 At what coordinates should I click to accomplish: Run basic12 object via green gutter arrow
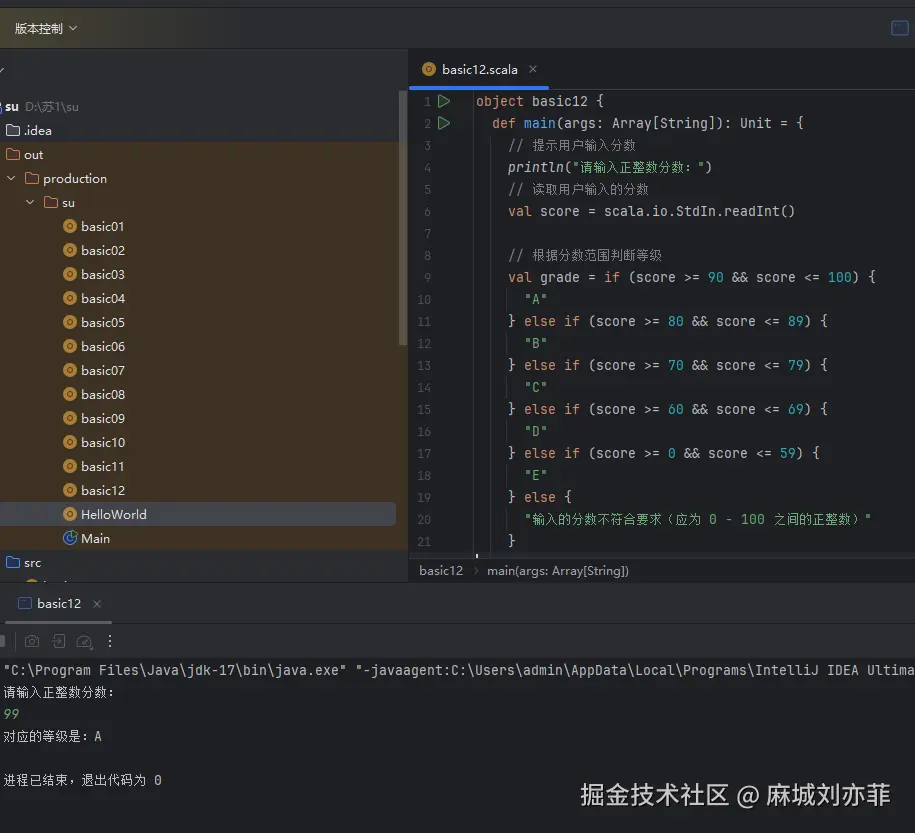coord(444,100)
